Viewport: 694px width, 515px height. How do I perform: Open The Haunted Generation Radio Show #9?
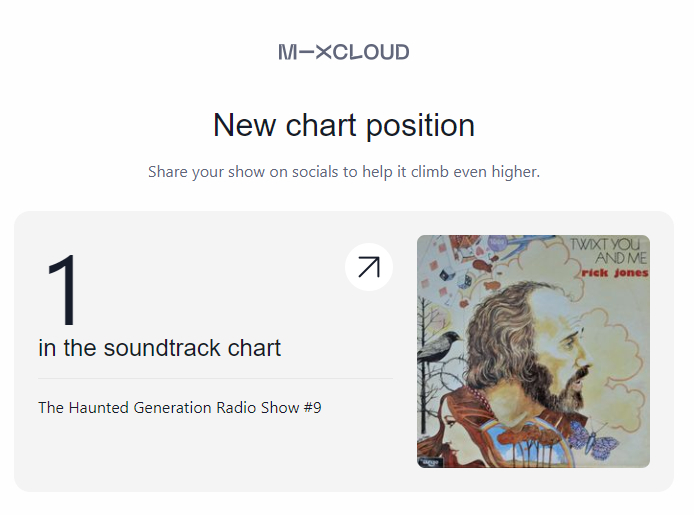180,408
